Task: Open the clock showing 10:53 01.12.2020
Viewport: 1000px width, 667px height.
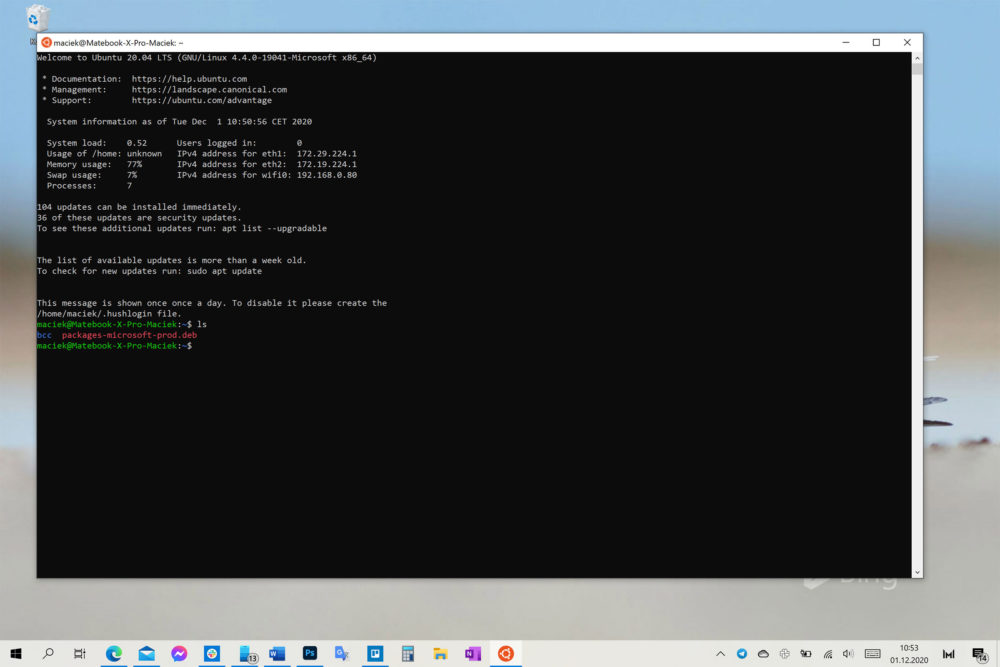Action: [x=909, y=654]
